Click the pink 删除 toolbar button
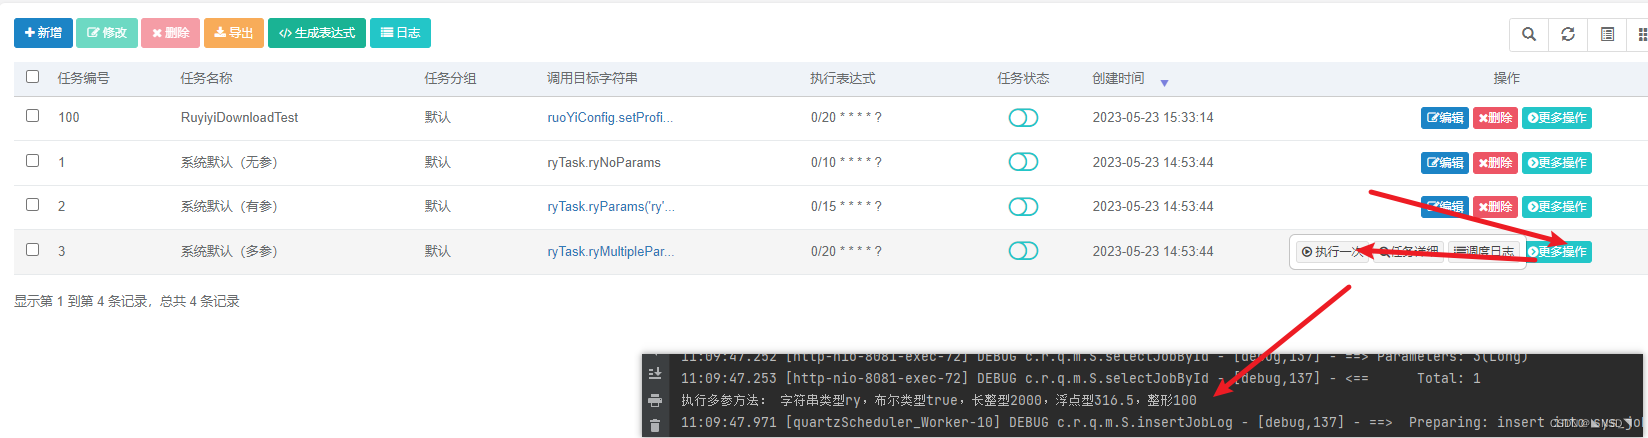 pyautogui.click(x=171, y=33)
